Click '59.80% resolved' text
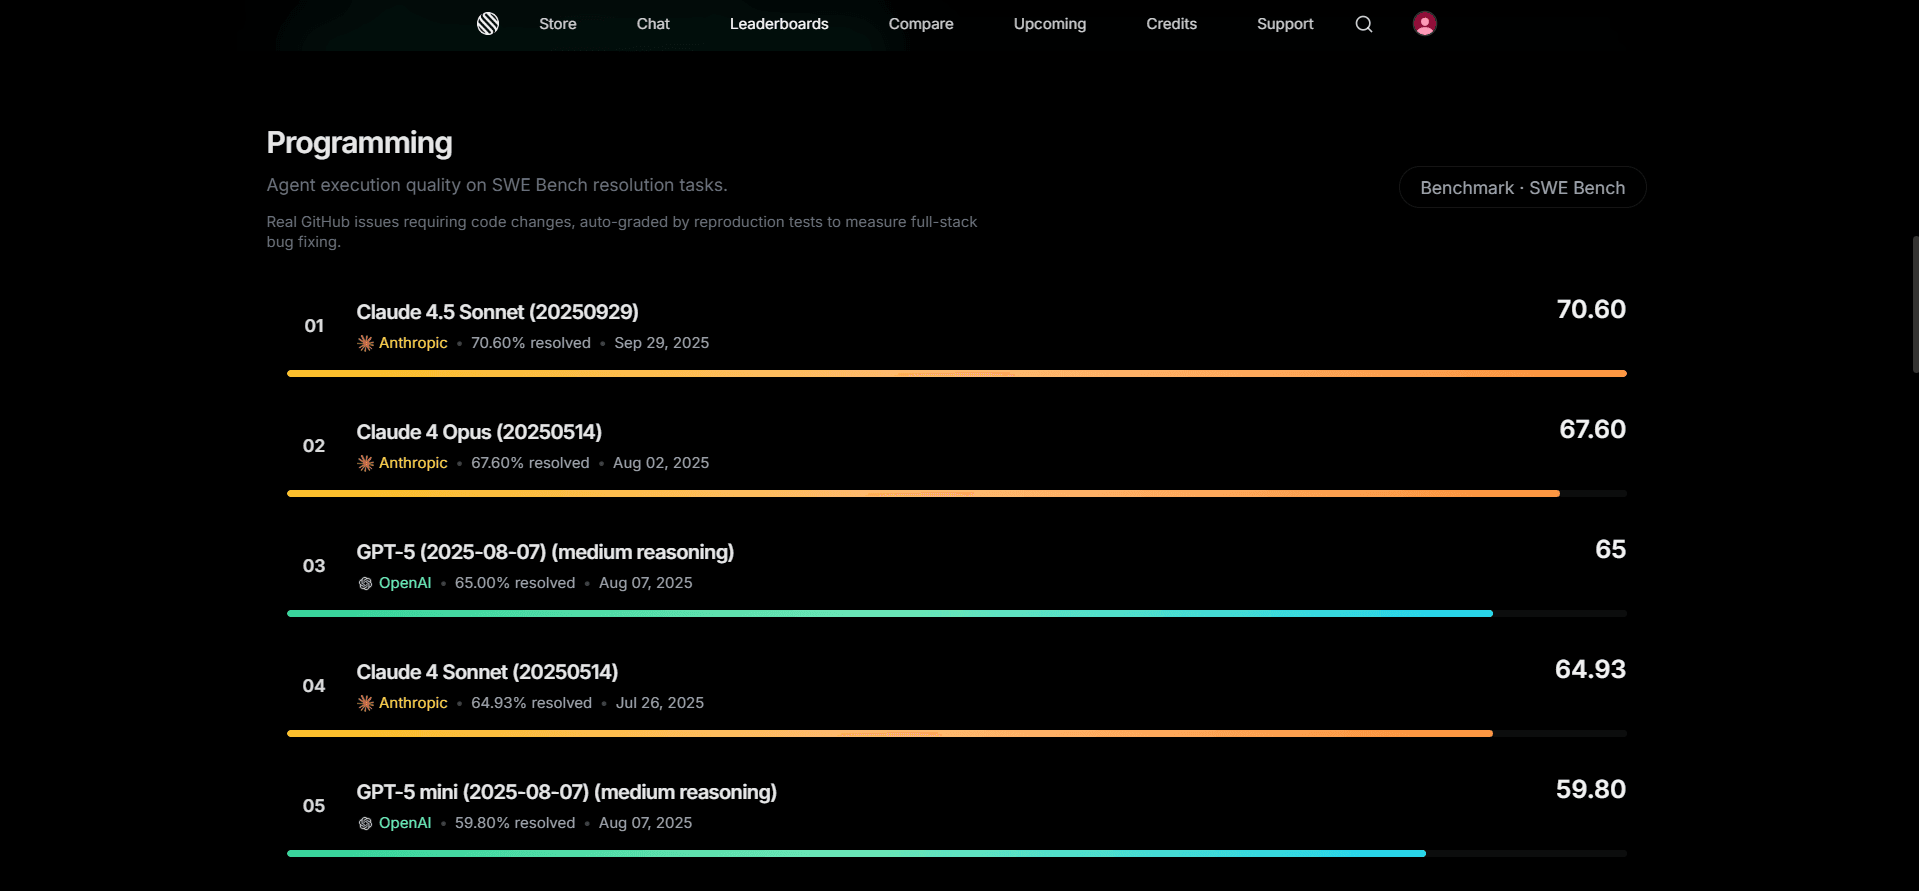This screenshot has height=891, width=1919. tap(515, 823)
